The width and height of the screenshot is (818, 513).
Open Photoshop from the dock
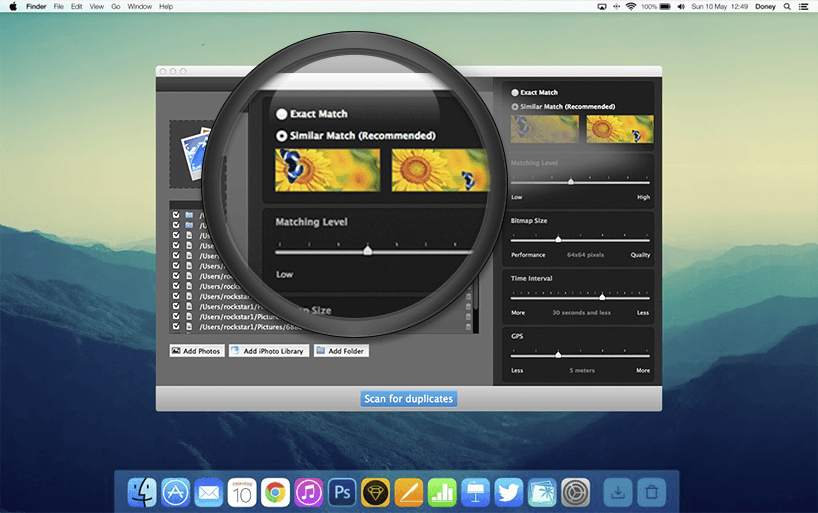click(x=342, y=492)
